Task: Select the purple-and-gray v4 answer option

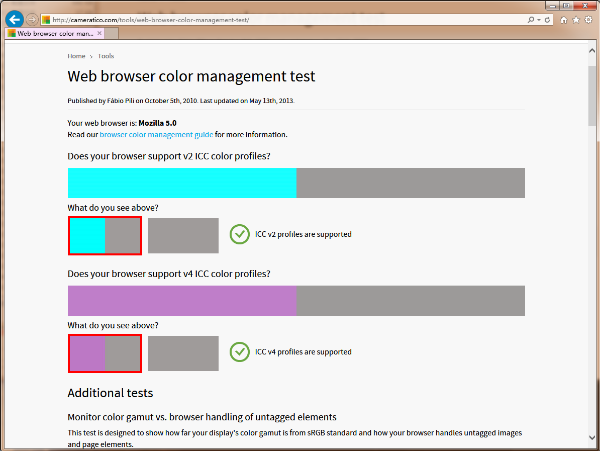Action: (x=105, y=354)
